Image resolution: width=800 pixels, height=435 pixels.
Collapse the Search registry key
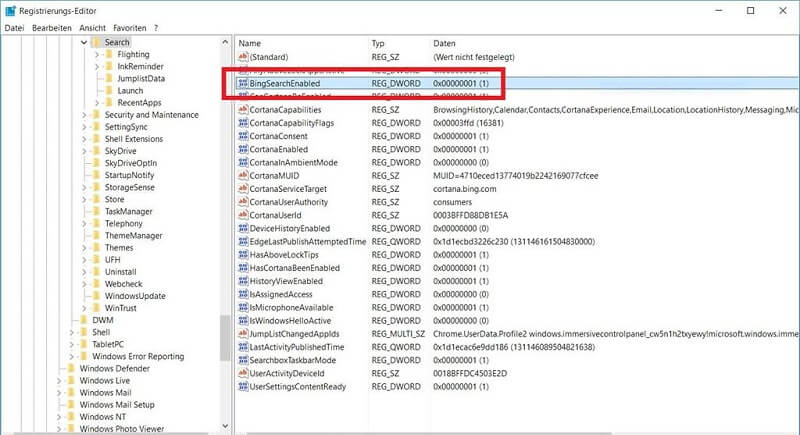pos(84,42)
